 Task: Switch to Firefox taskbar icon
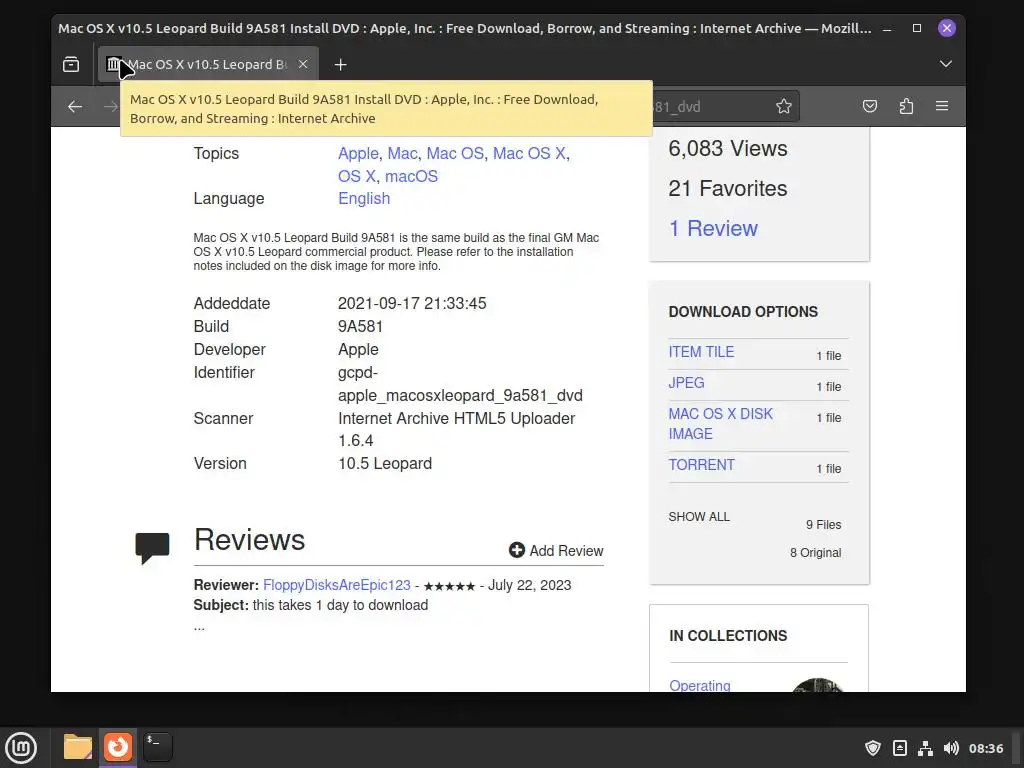(x=118, y=747)
